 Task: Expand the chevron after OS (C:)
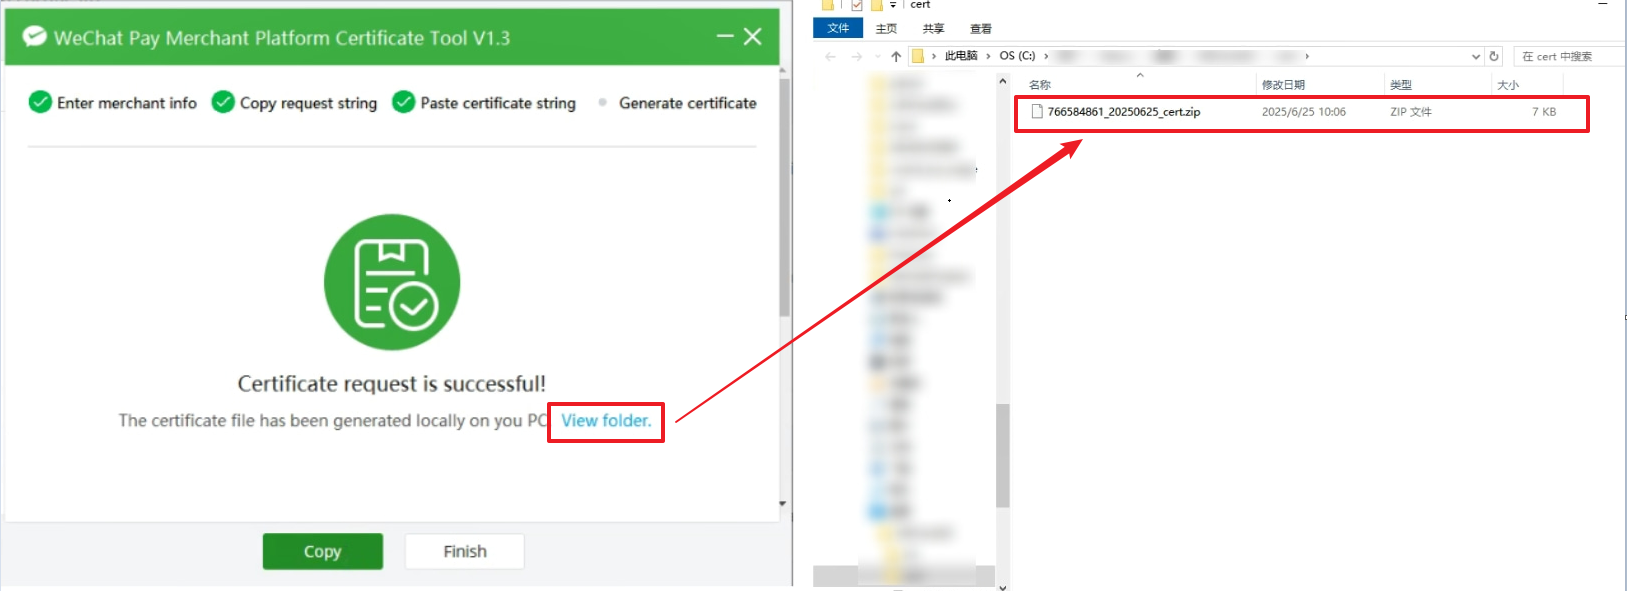pyautogui.click(x=1046, y=56)
